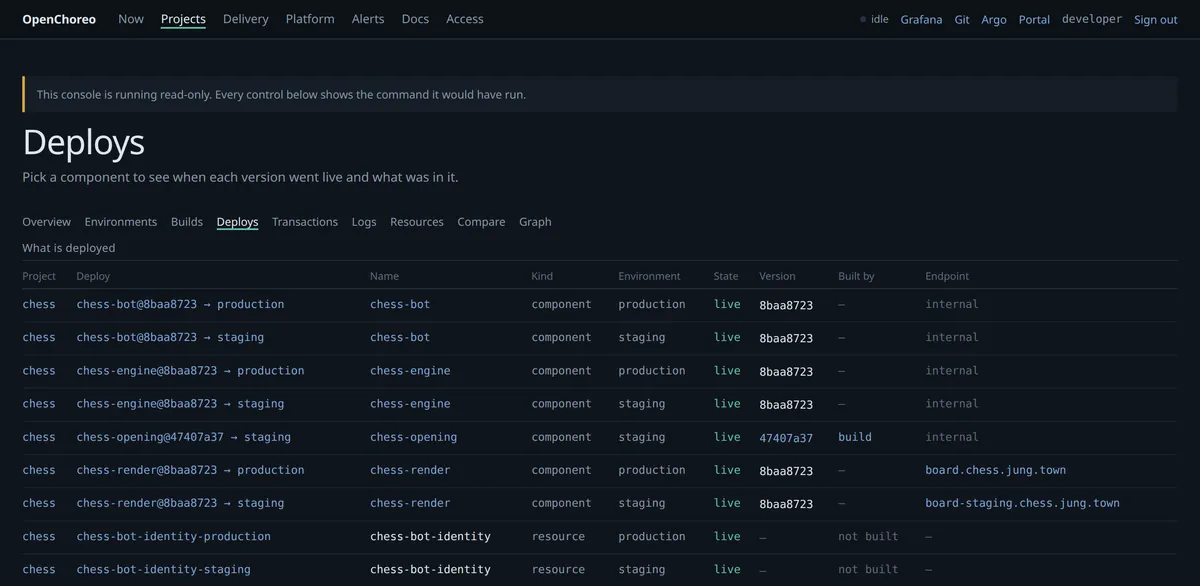Click the read-only console notice banner
The width and height of the screenshot is (1200, 586).
(600, 95)
